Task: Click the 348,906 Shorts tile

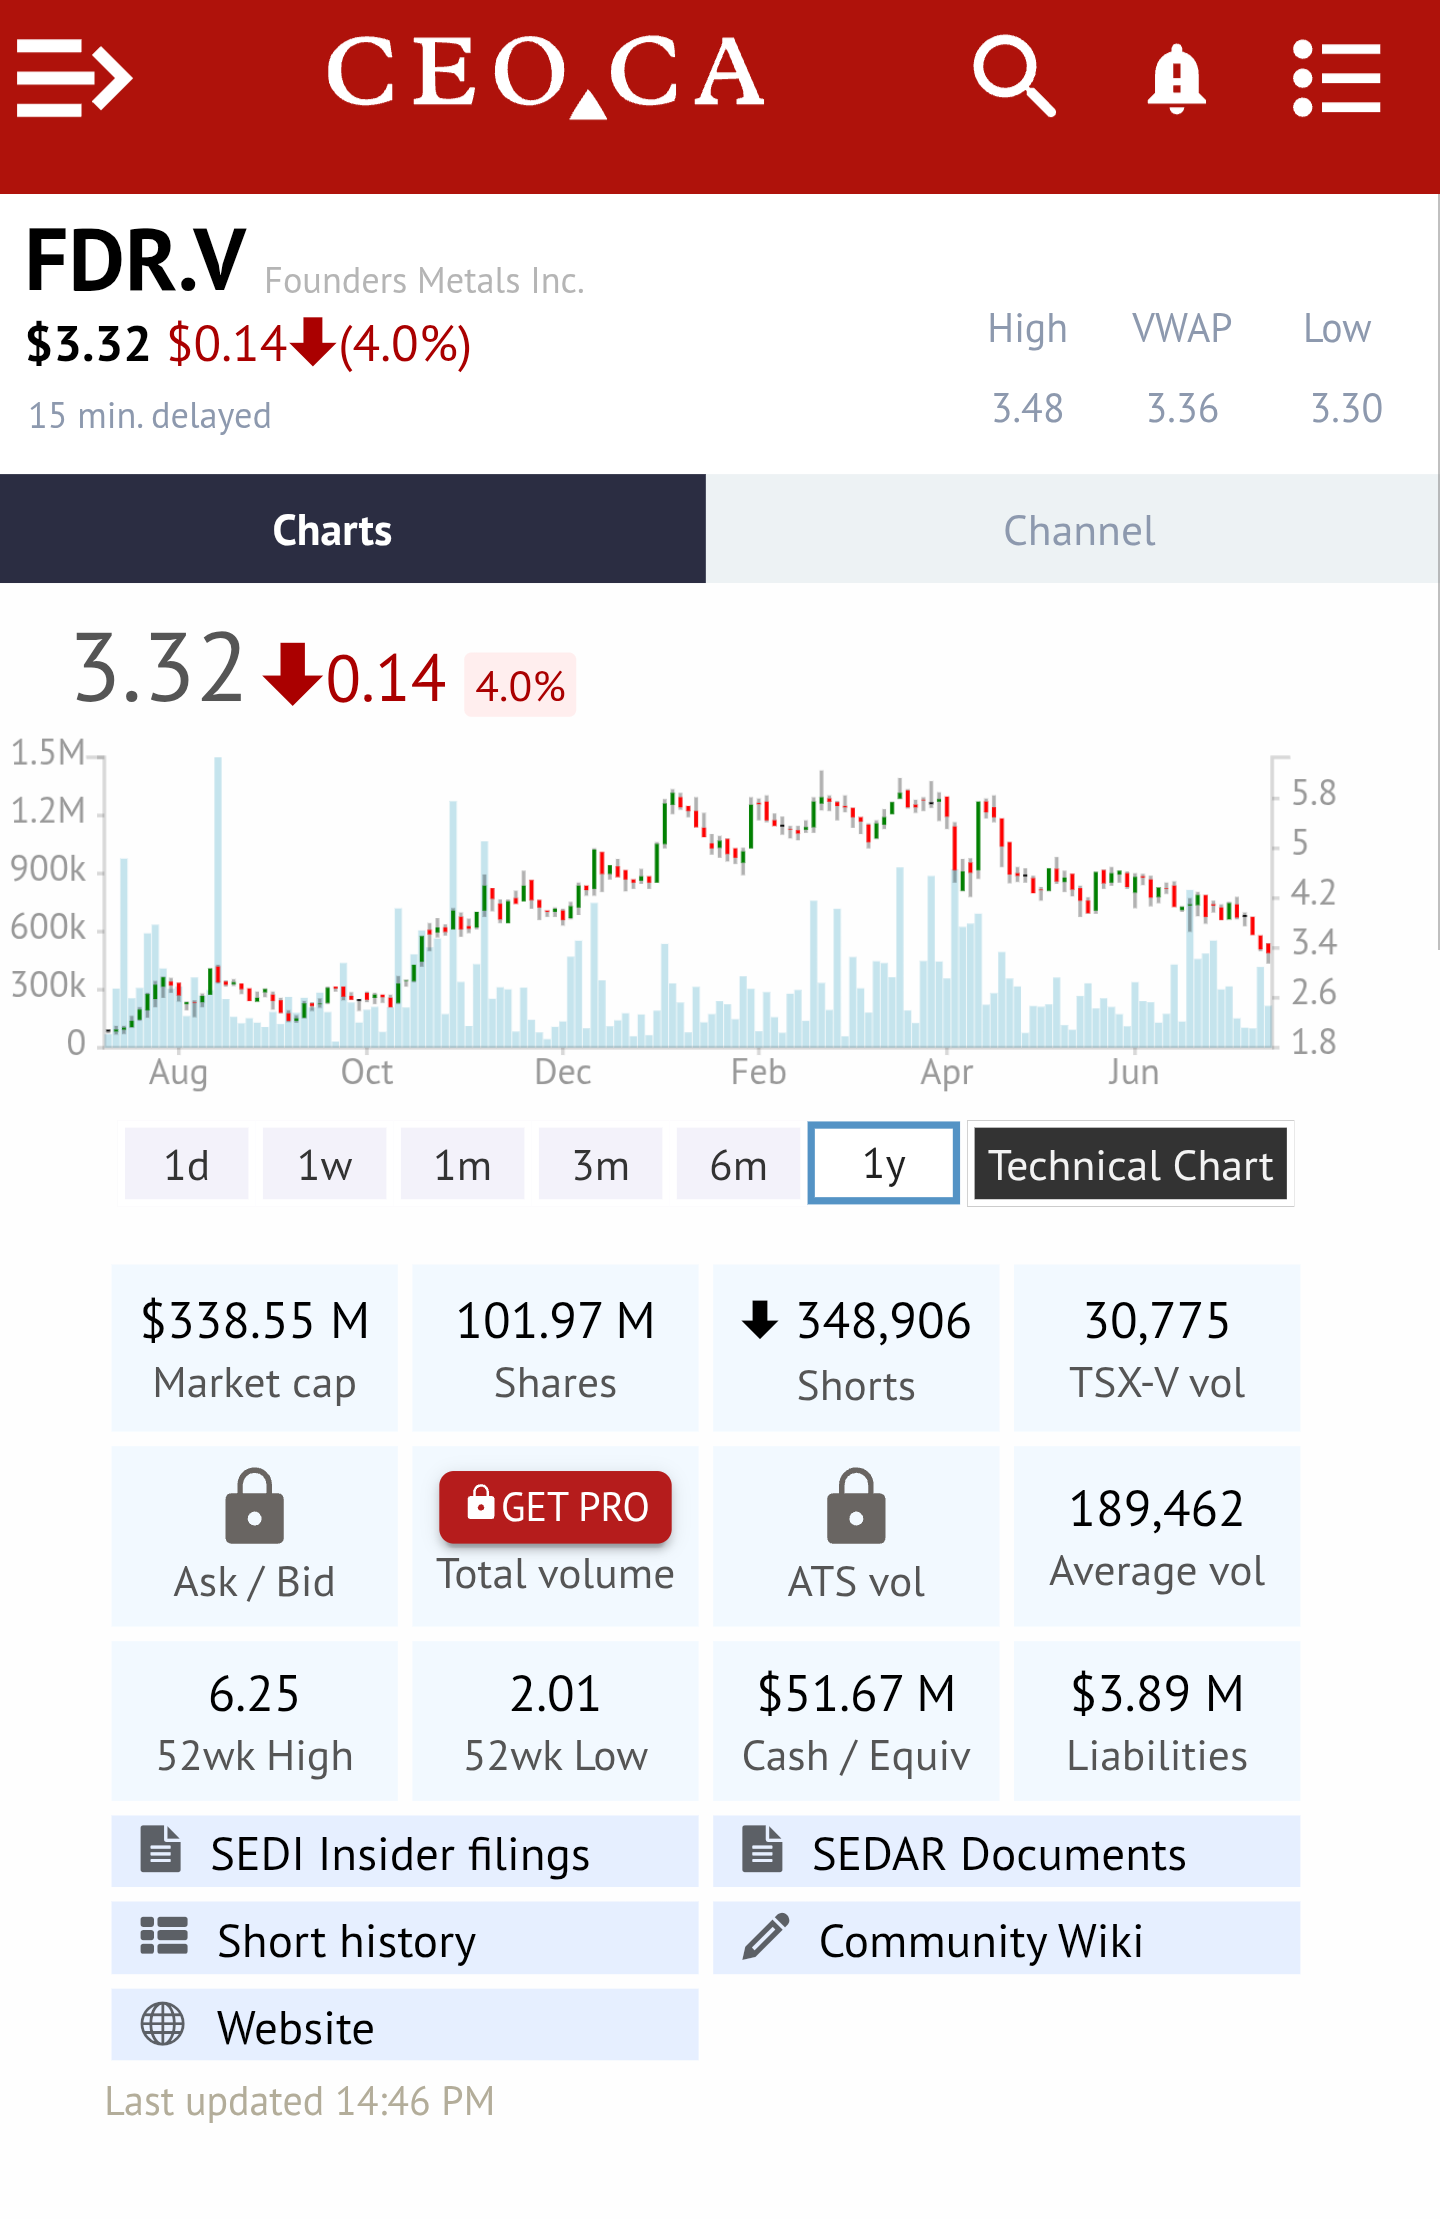Action: (x=856, y=1348)
